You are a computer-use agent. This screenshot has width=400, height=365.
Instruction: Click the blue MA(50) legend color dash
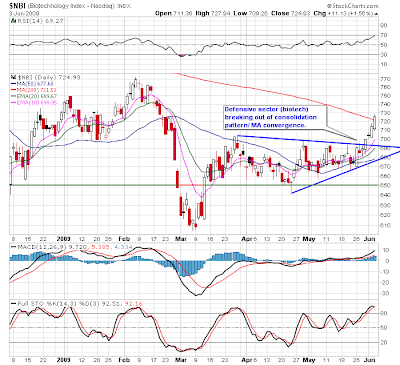tap(13, 84)
